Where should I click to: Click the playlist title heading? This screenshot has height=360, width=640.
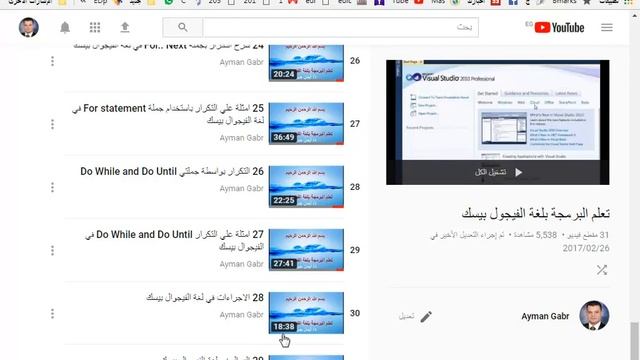[536, 213]
